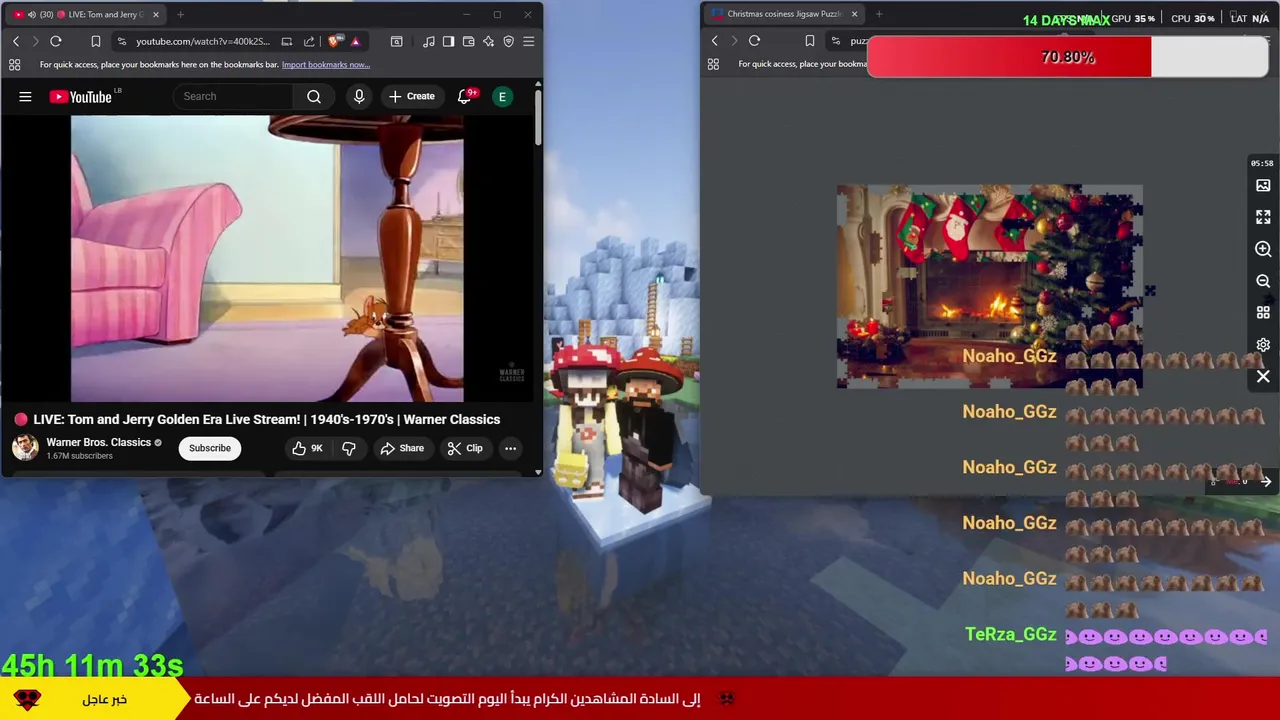
Task: Click the cast media icon in YouTube address bar
Action: pyautogui.click(x=287, y=41)
